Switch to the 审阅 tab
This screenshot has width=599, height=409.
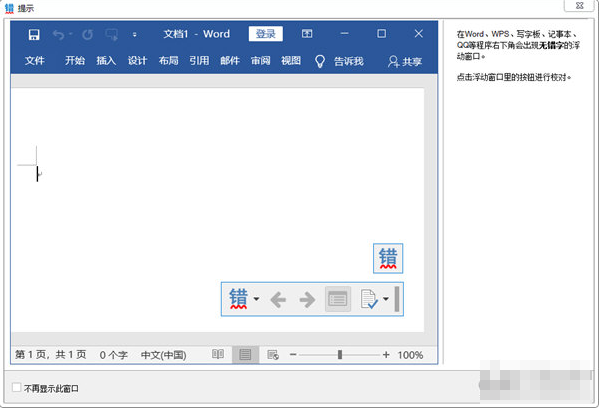(261, 60)
